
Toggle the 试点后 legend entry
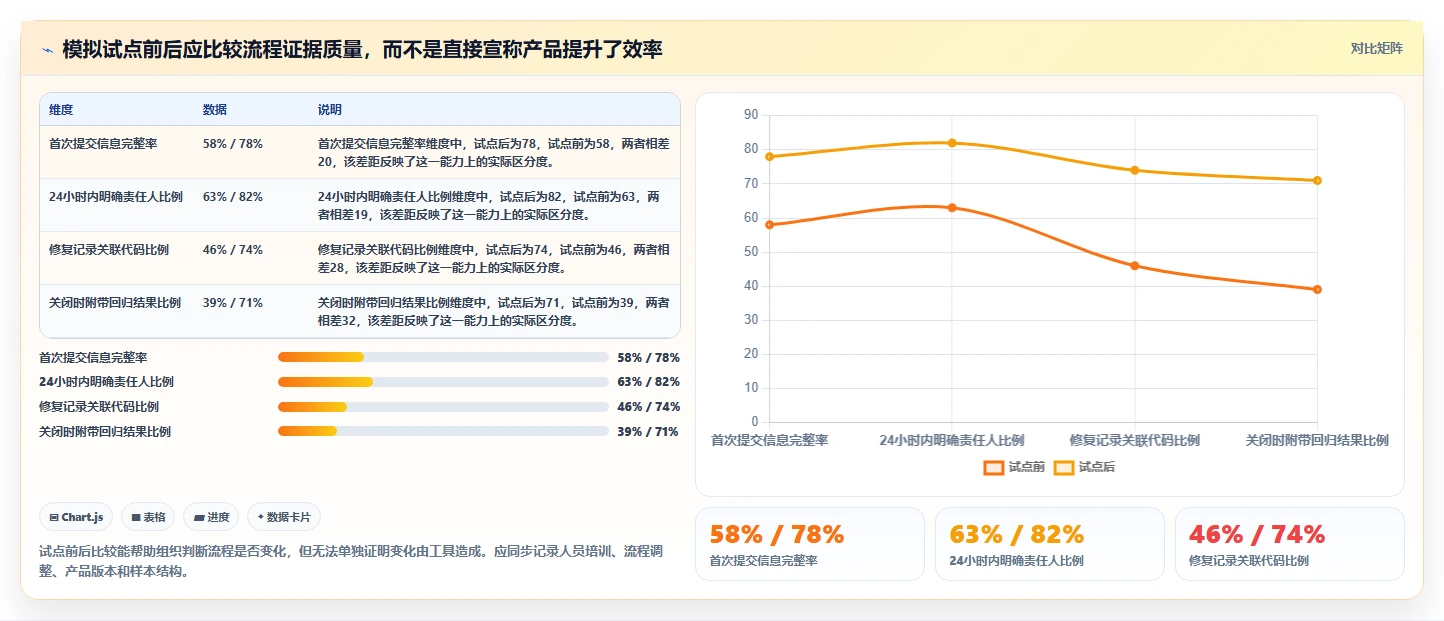pyautogui.click(x=1084, y=467)
